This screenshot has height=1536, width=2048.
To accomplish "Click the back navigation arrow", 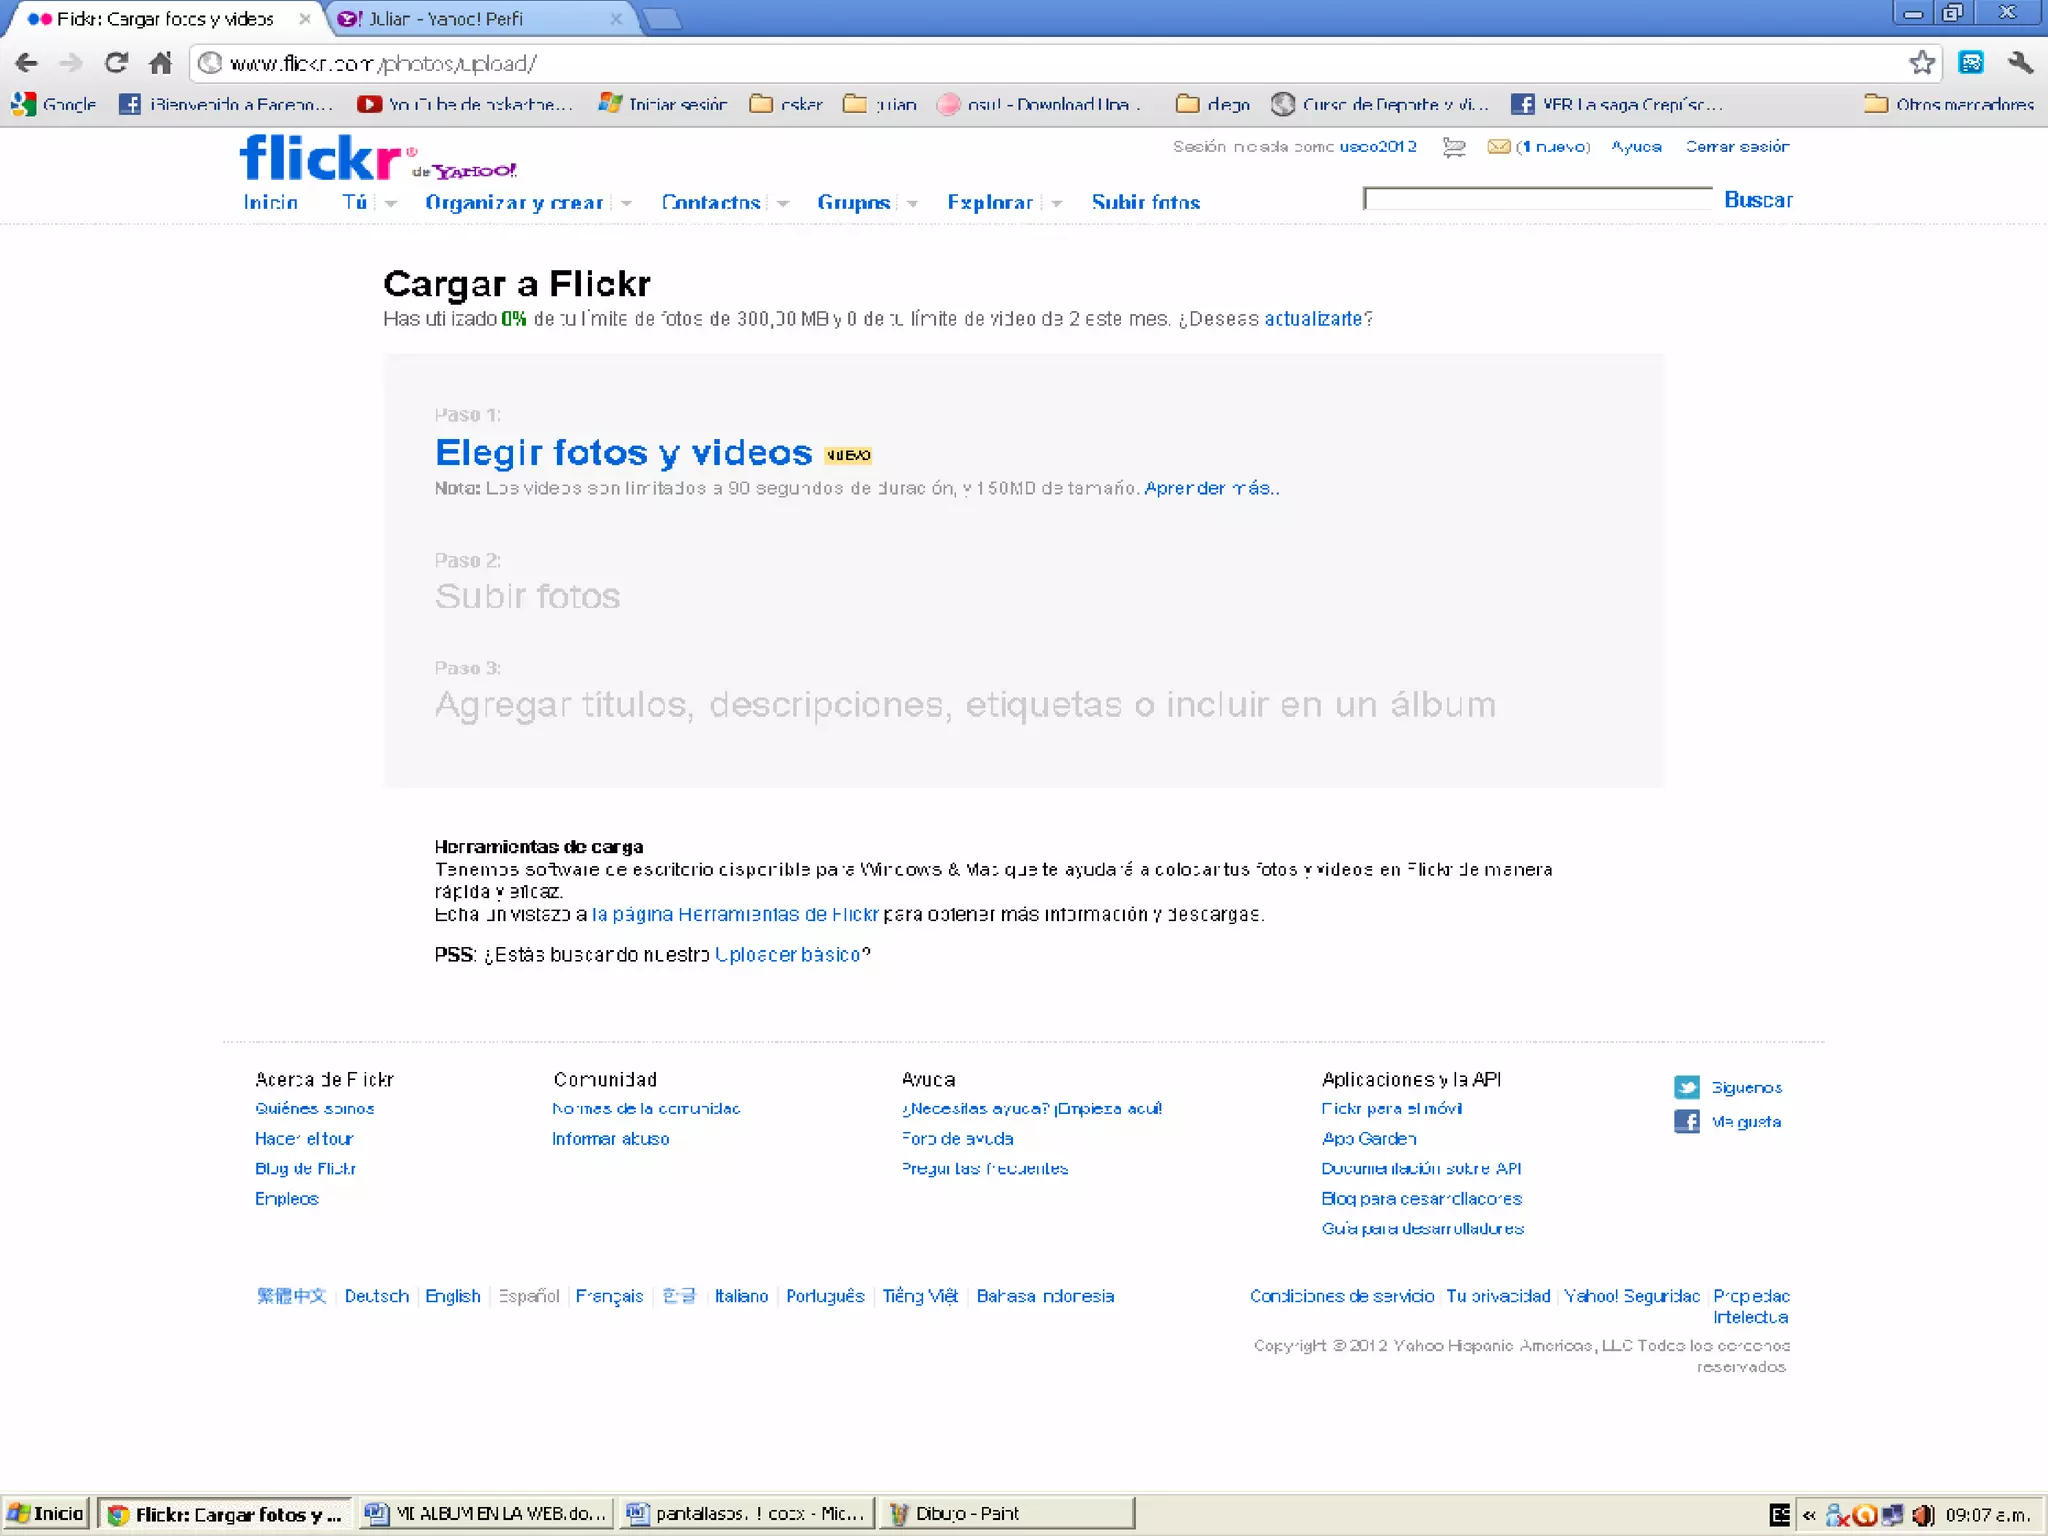I will tap(27, 63).
